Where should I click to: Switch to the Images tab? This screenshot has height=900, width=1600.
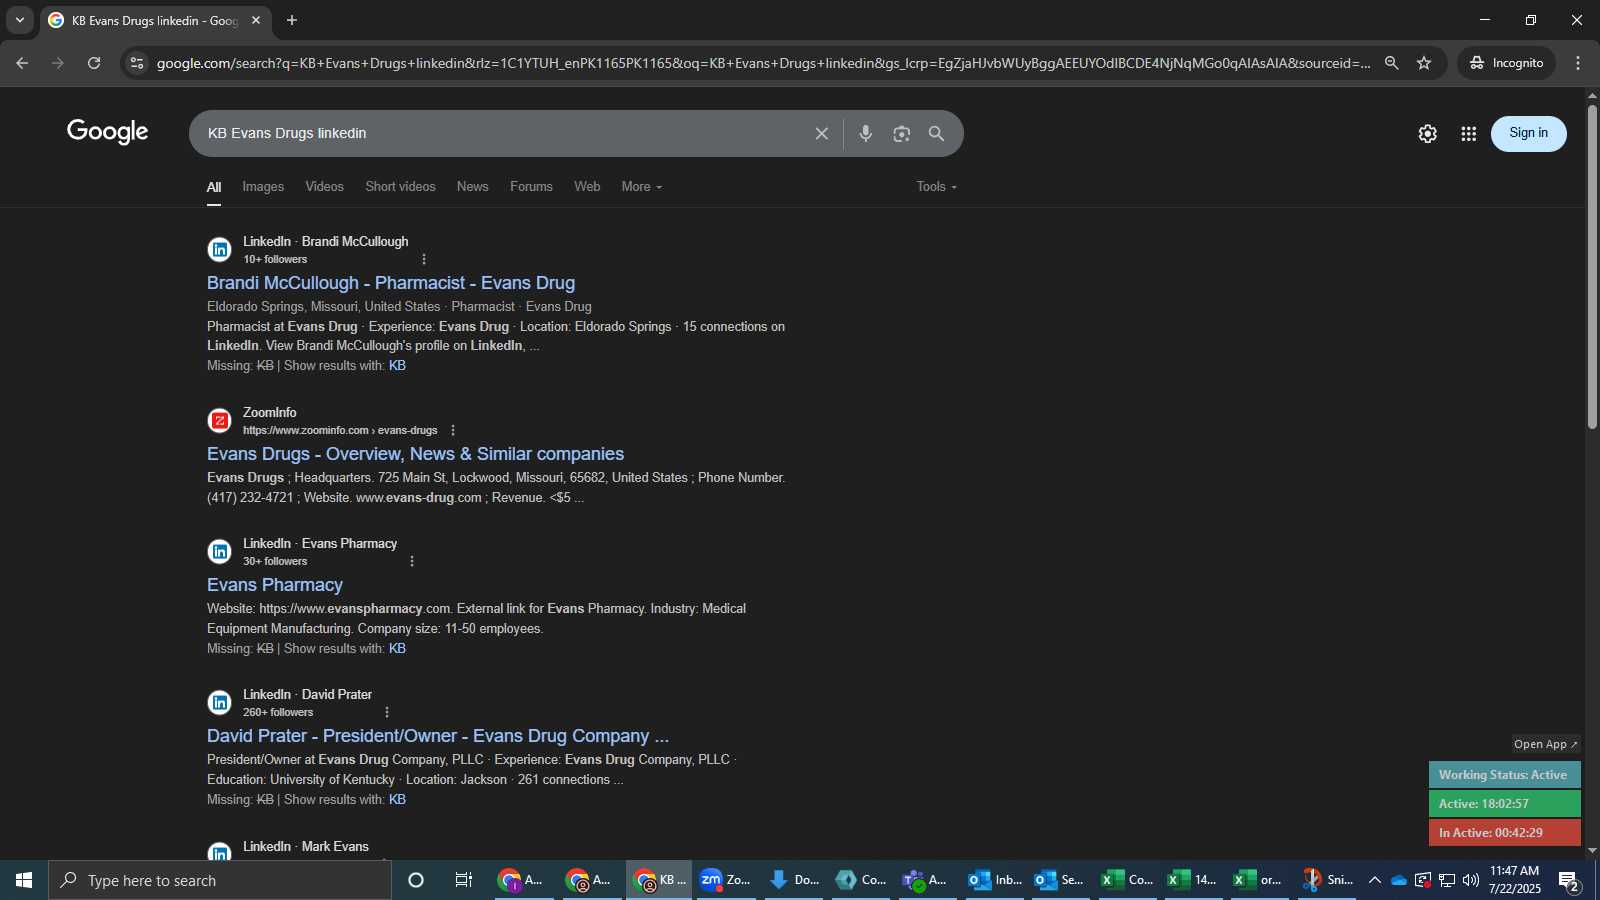[263, 187]
